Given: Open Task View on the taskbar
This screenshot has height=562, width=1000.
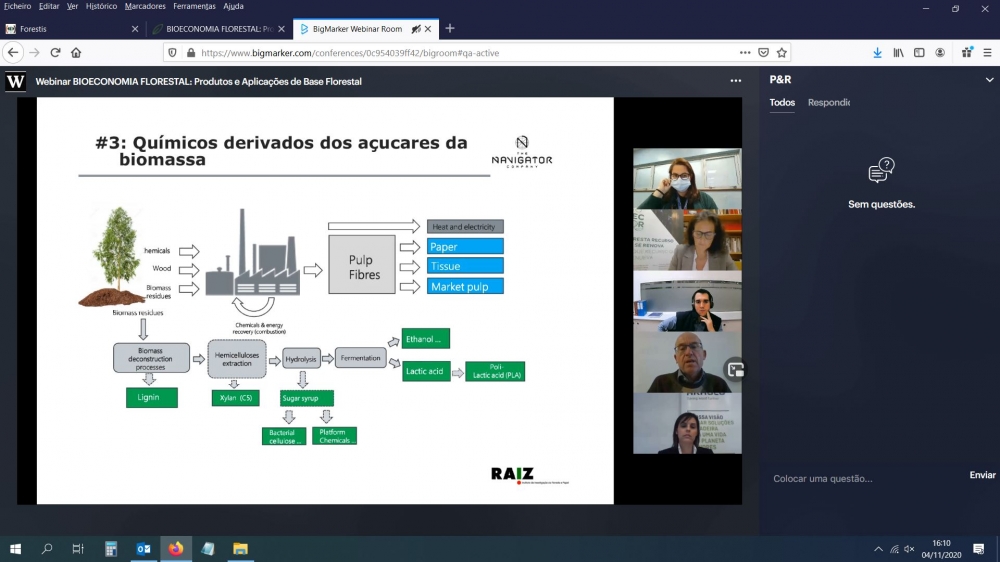Looking at the screenshot, I should [78, 549].
